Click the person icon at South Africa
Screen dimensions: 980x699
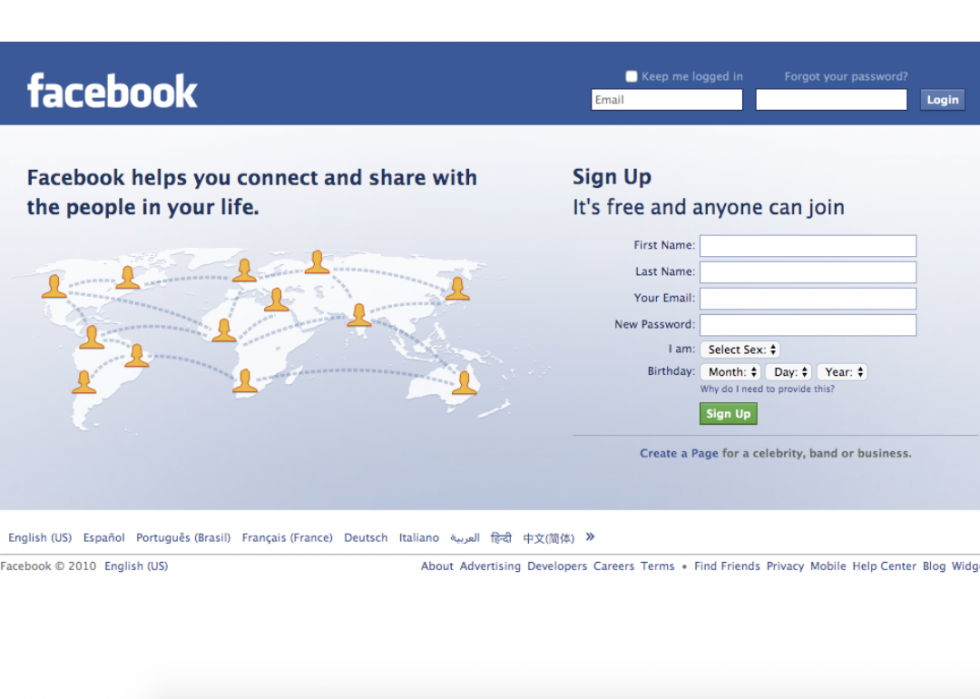click(x=245, y=381)
